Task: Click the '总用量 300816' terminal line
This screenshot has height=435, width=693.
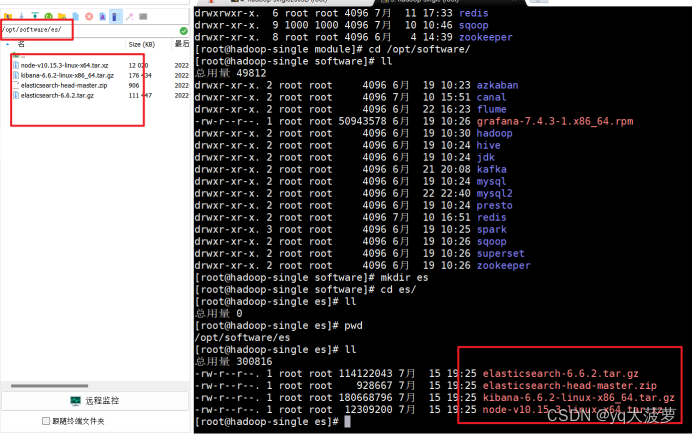Action: (x=233, y=362)
